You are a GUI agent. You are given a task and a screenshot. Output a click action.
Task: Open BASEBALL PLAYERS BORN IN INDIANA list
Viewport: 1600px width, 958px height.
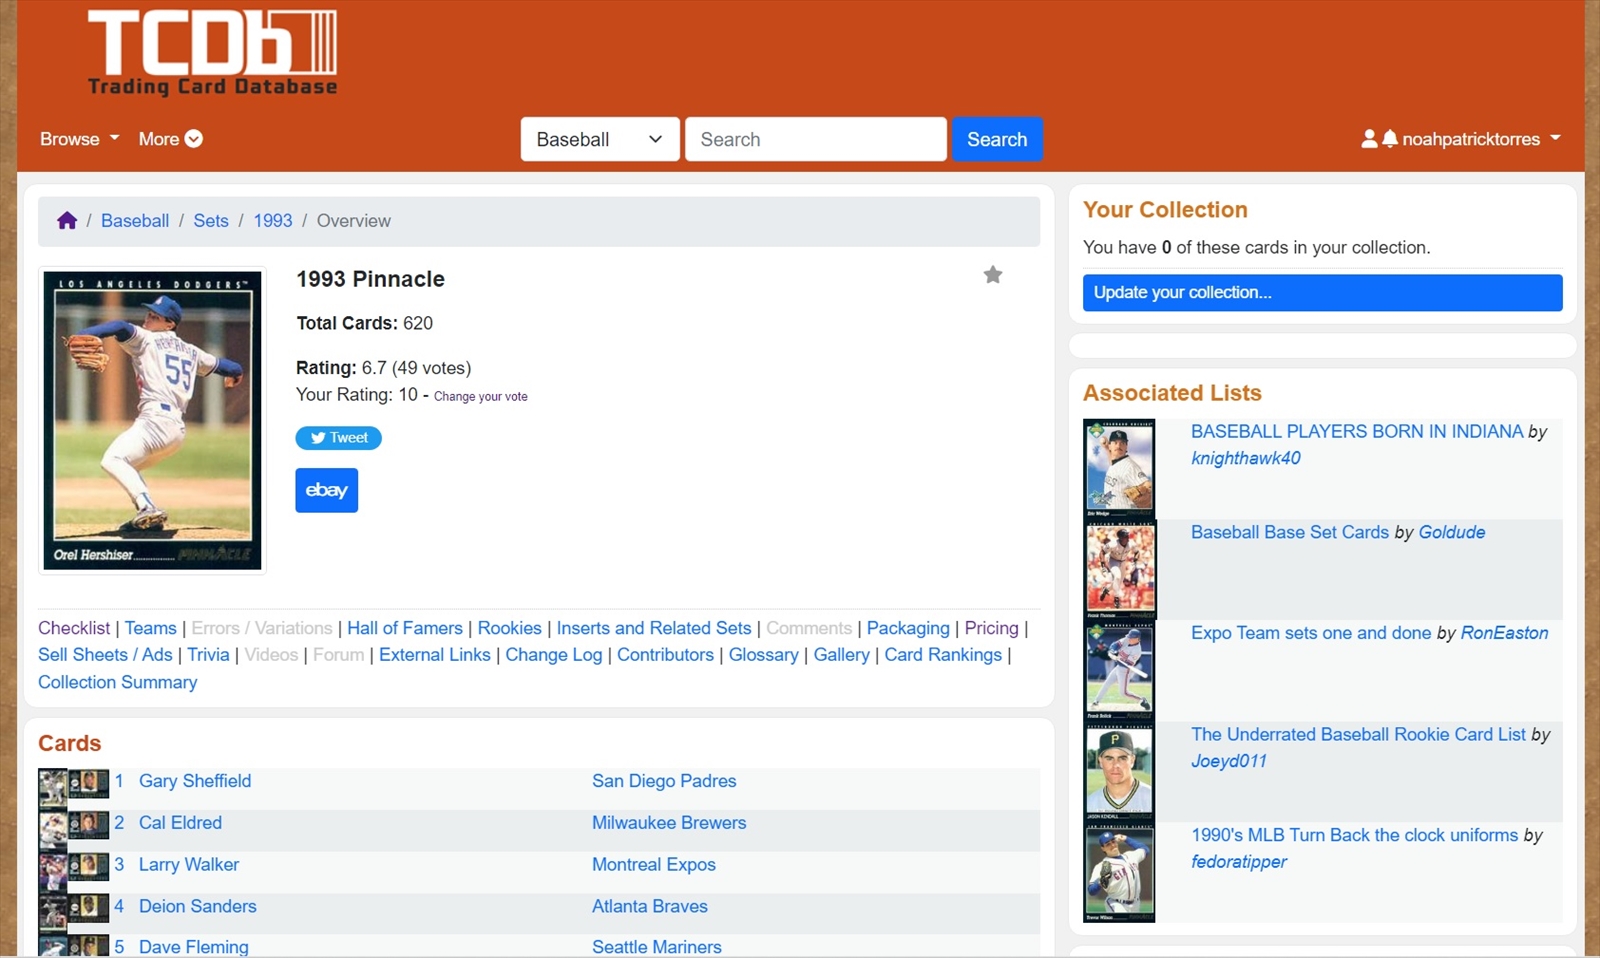click(x=1357, y=432)
